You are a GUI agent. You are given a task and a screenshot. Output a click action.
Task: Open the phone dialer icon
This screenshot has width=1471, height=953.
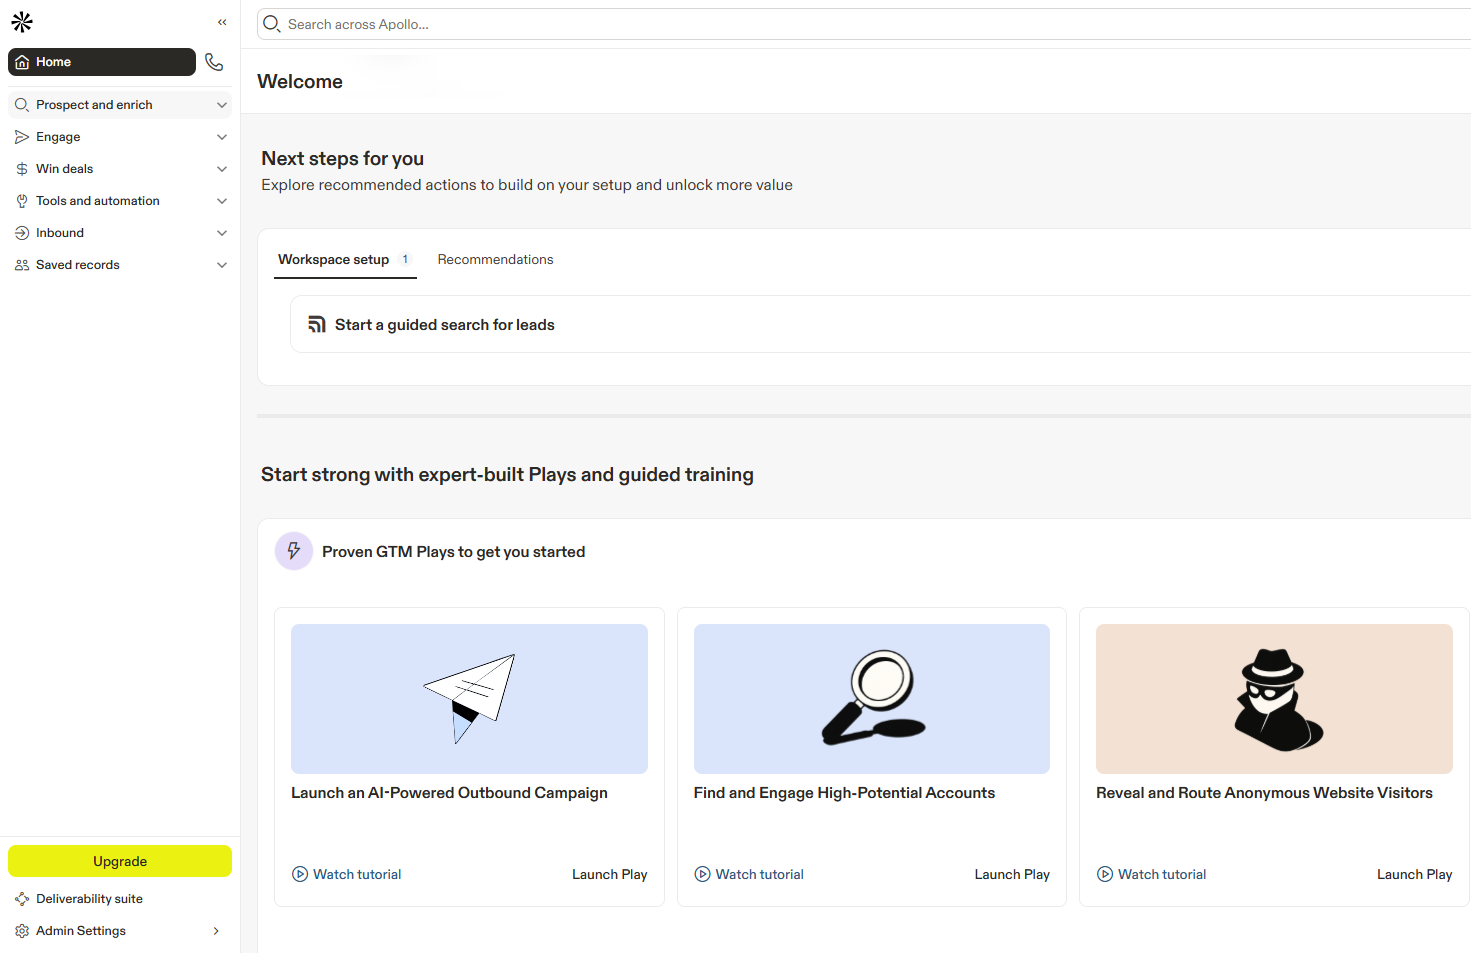pos(214,62)
